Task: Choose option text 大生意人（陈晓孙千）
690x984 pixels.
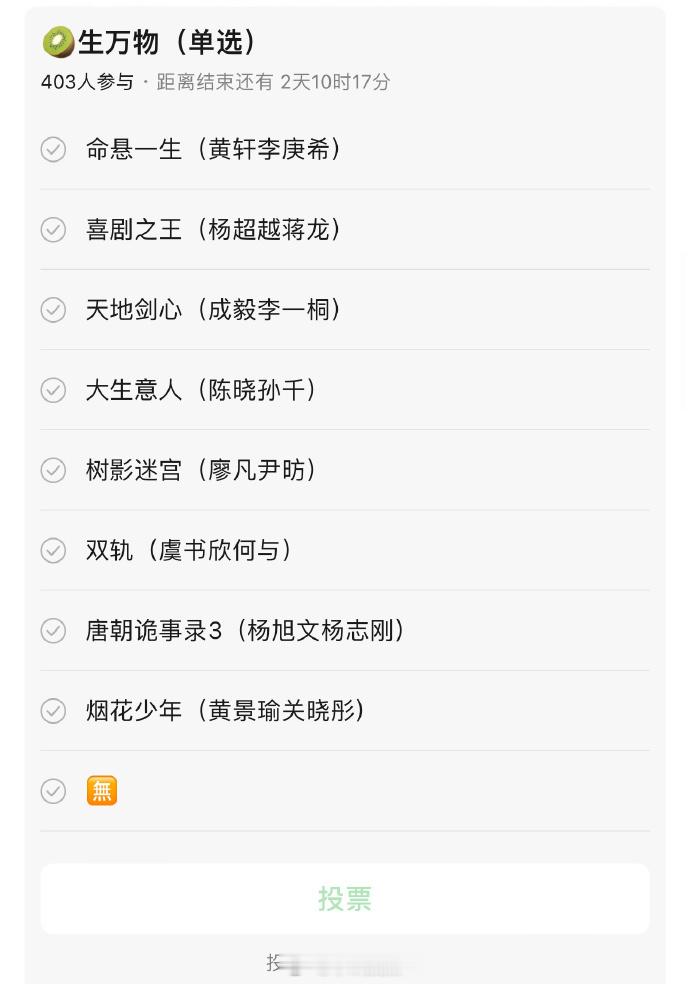Action: (201, 390)
